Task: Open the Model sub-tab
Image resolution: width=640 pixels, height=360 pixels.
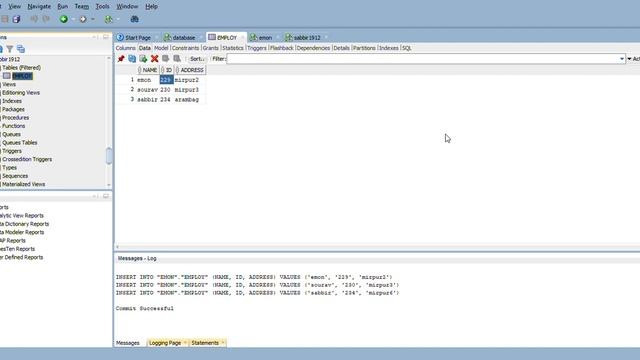Action: (161, 48)
